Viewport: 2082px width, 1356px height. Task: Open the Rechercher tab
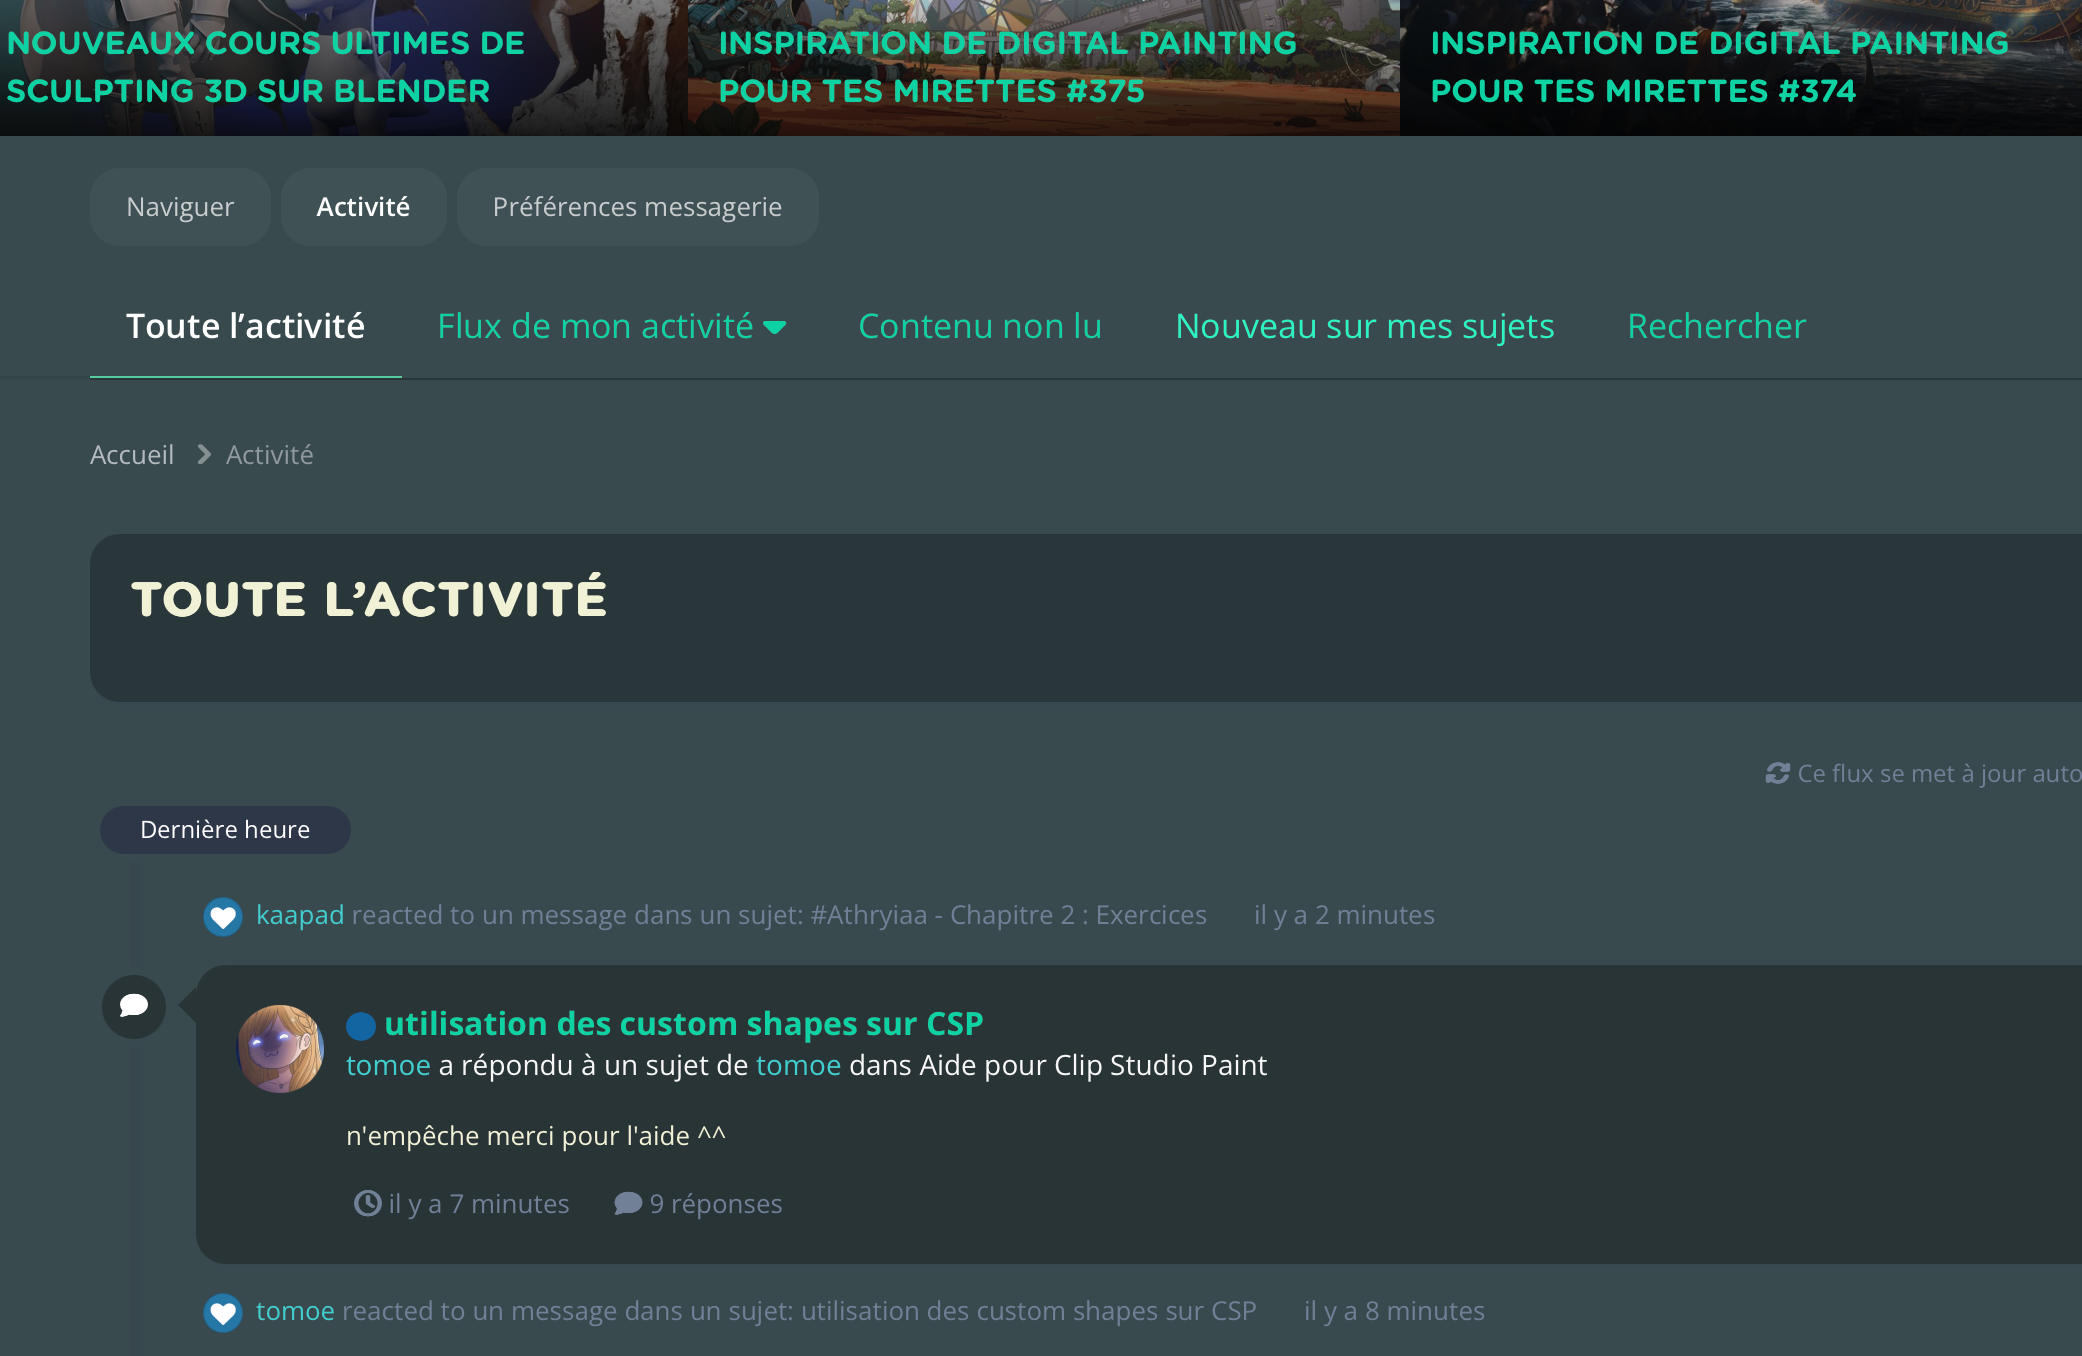[x=1716, y=326]
